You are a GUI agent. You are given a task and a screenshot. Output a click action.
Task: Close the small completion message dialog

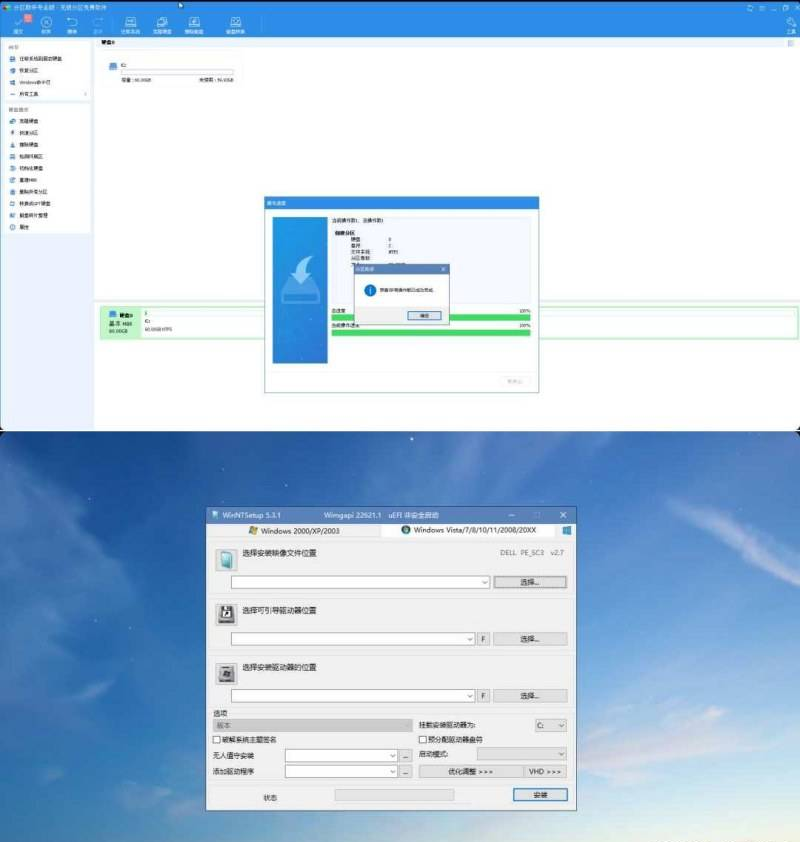coord(443,269)
